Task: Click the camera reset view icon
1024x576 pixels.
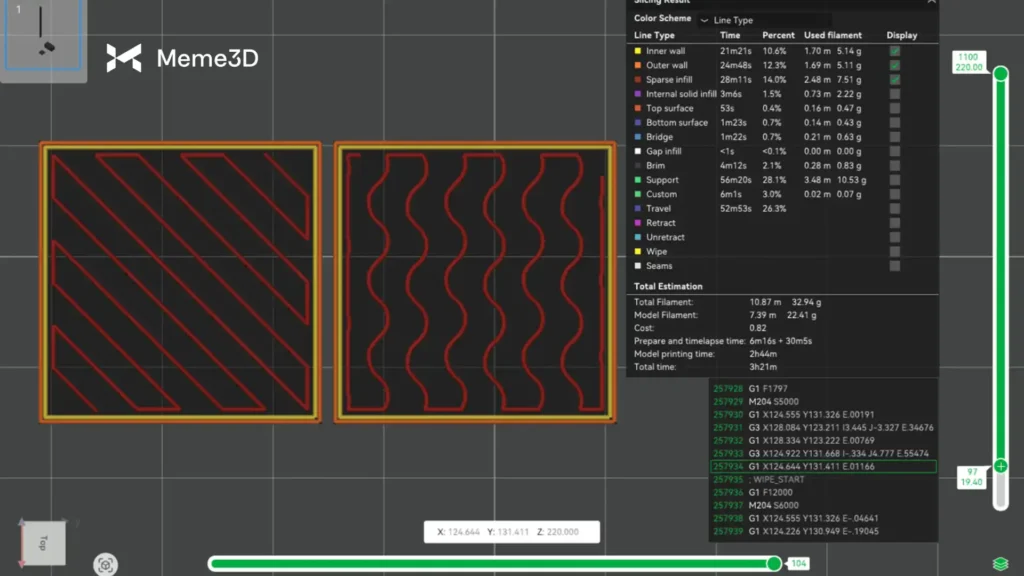Action: pos(105,565)
